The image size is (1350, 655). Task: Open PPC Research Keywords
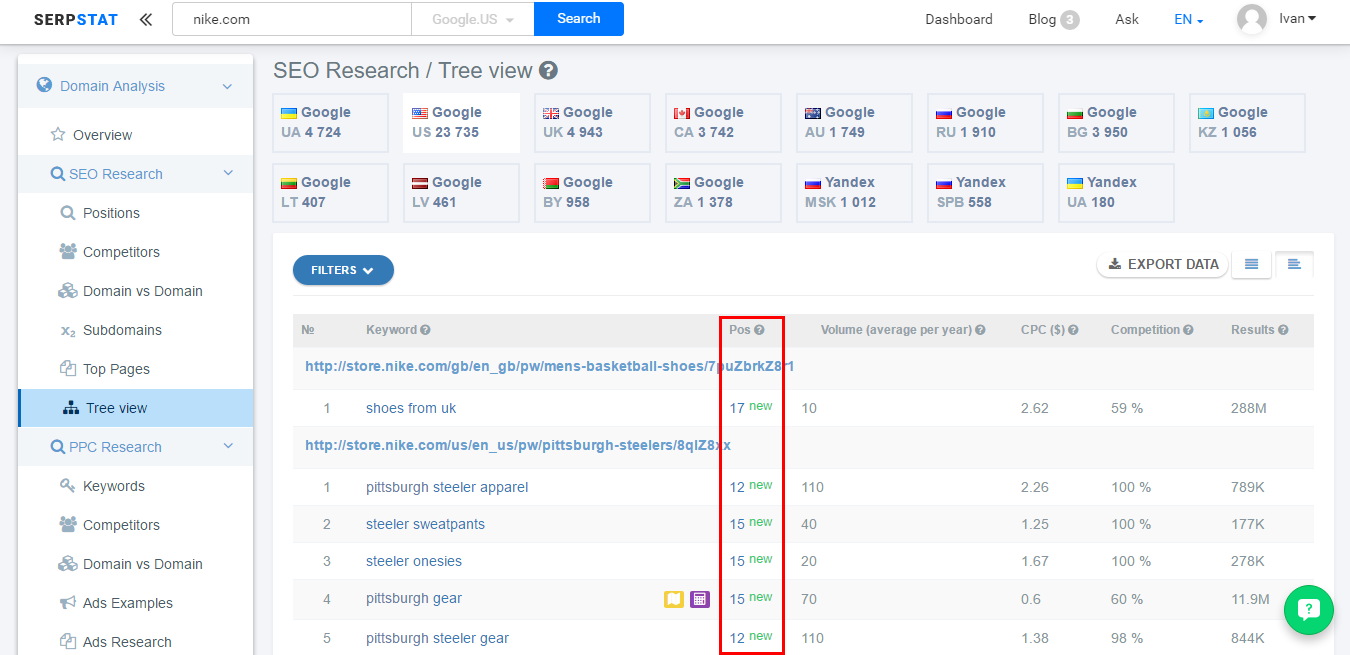pos(114,486)
